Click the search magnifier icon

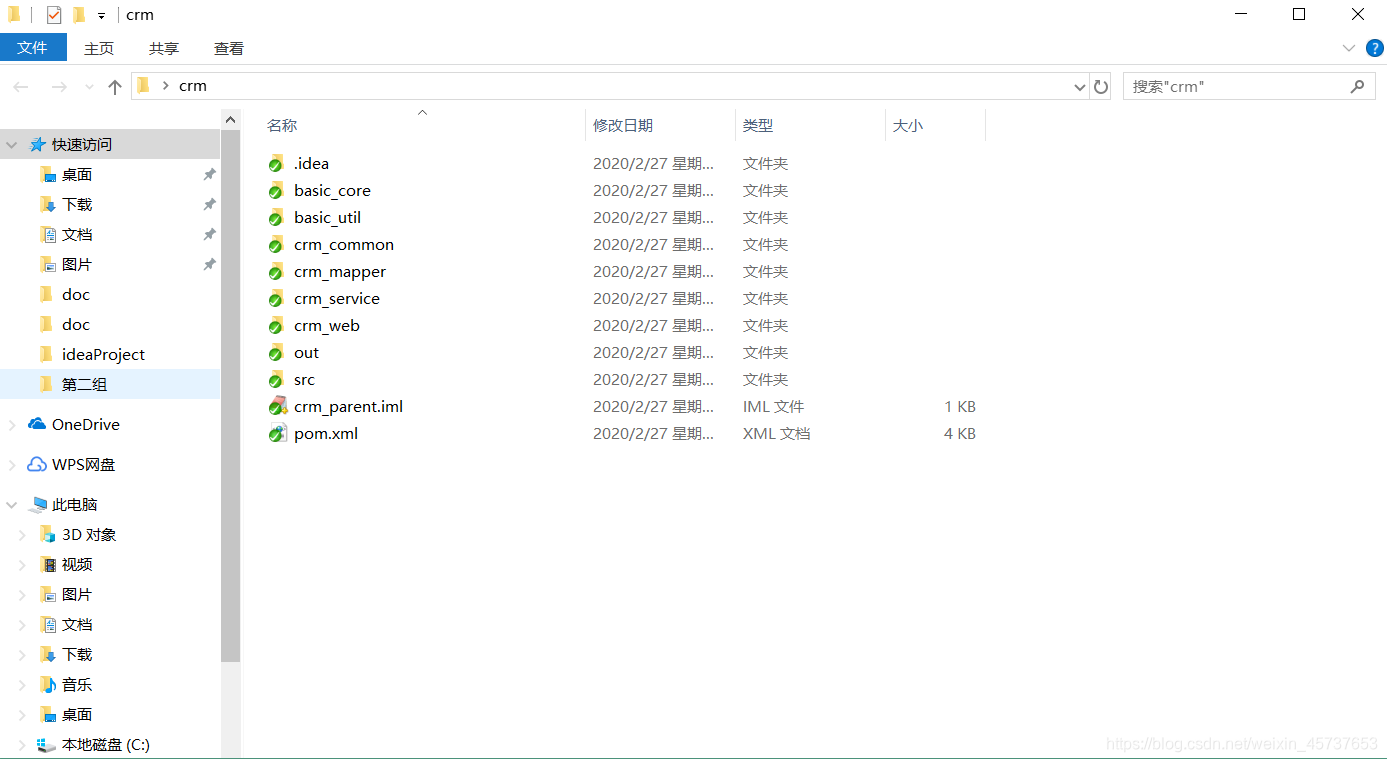(1357, 87)
